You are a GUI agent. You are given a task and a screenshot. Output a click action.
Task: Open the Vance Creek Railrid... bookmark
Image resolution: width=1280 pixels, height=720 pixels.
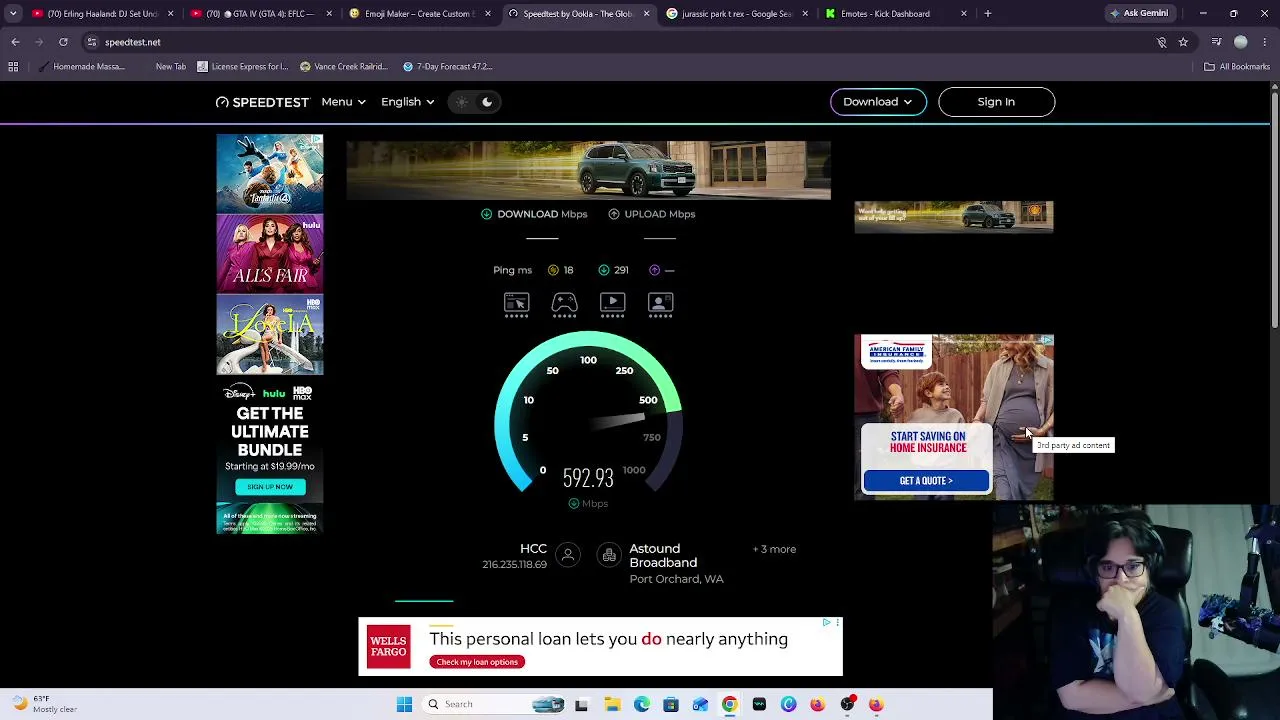pos(343,67)
